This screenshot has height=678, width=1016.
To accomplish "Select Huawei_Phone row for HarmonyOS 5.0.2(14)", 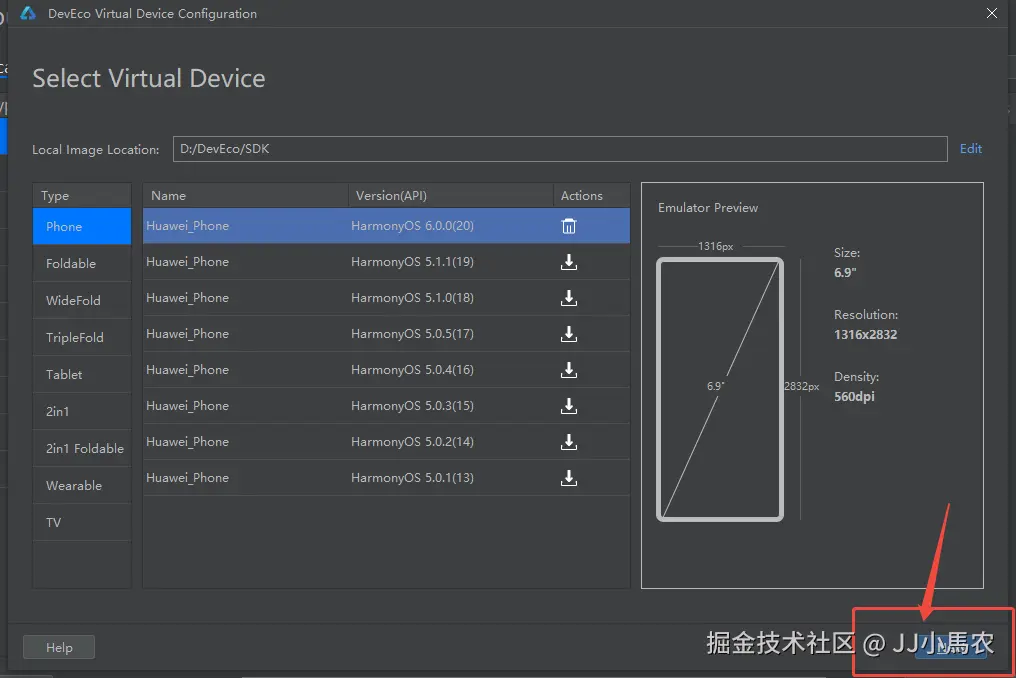I will point(386,441).
